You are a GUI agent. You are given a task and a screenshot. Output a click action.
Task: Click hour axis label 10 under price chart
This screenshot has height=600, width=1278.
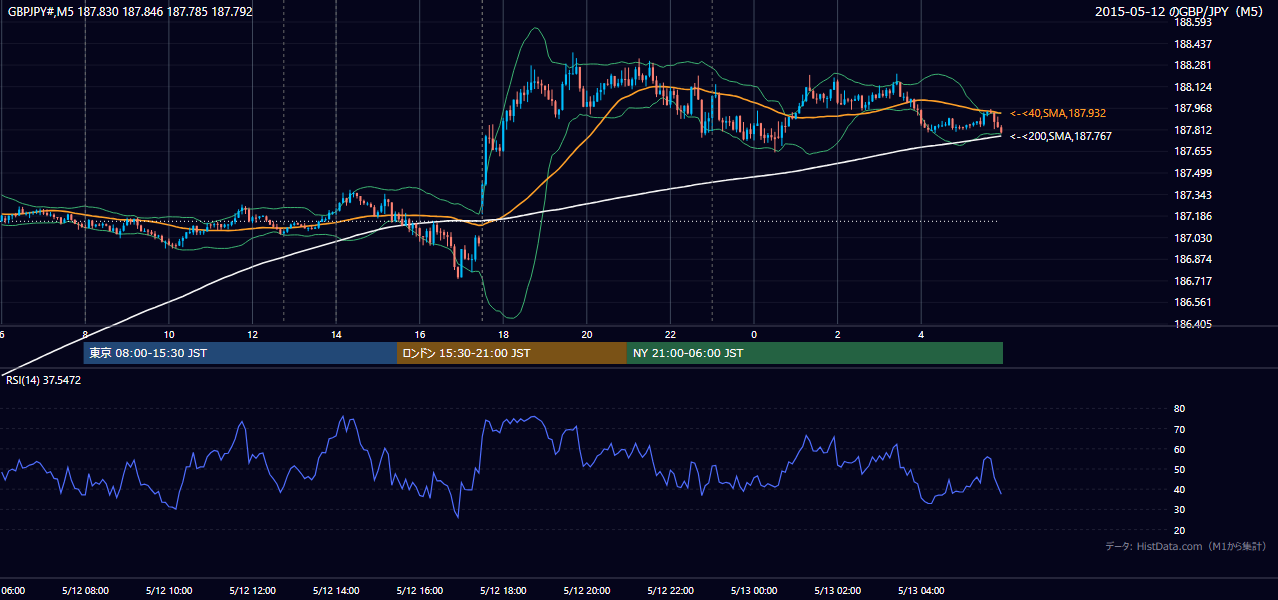pos(169,334)
